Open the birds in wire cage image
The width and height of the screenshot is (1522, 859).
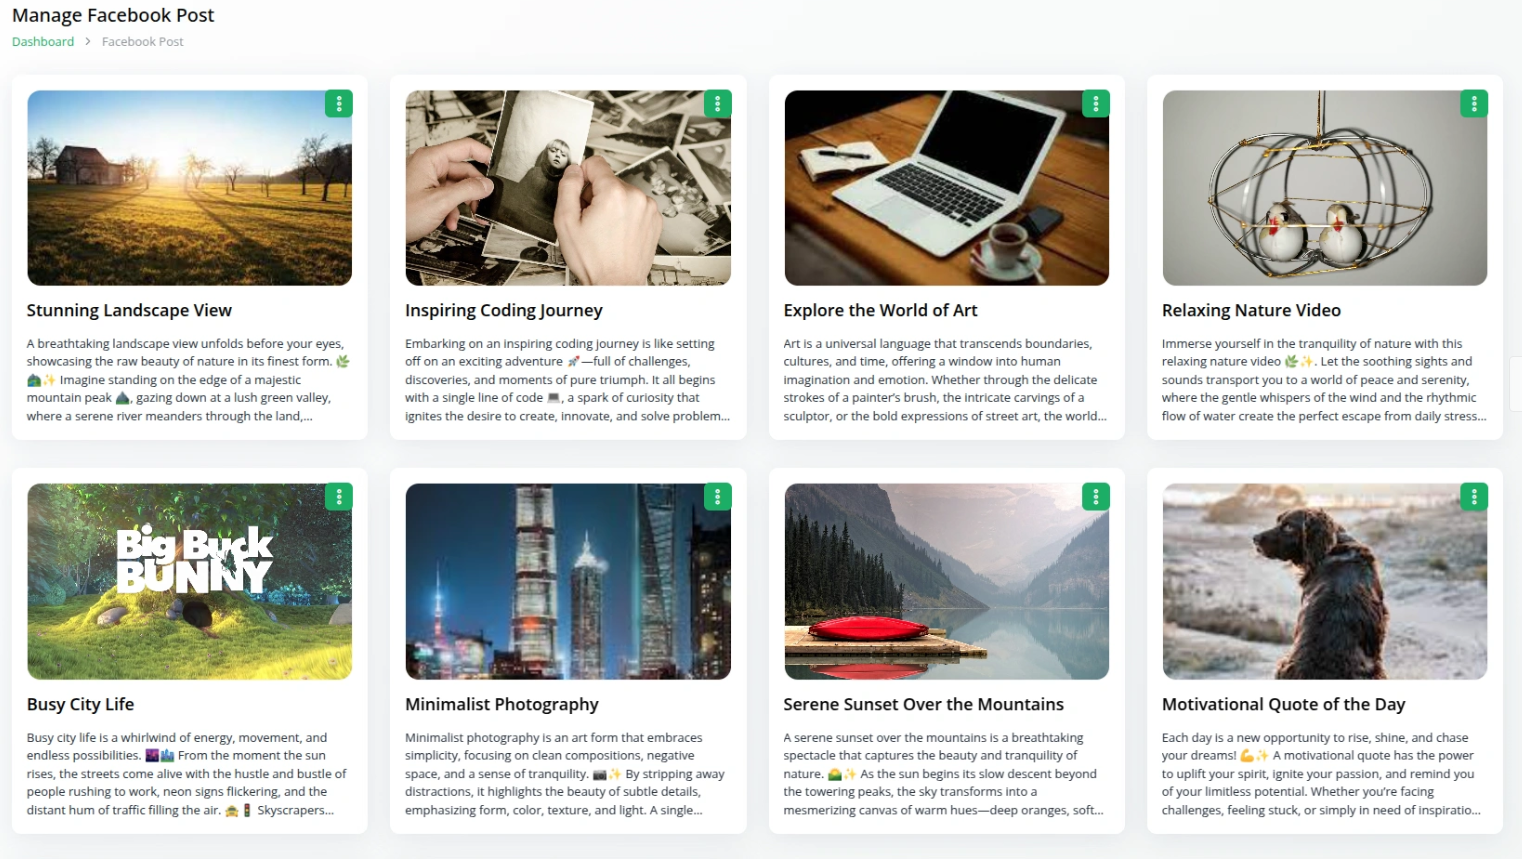(1325, 188)
